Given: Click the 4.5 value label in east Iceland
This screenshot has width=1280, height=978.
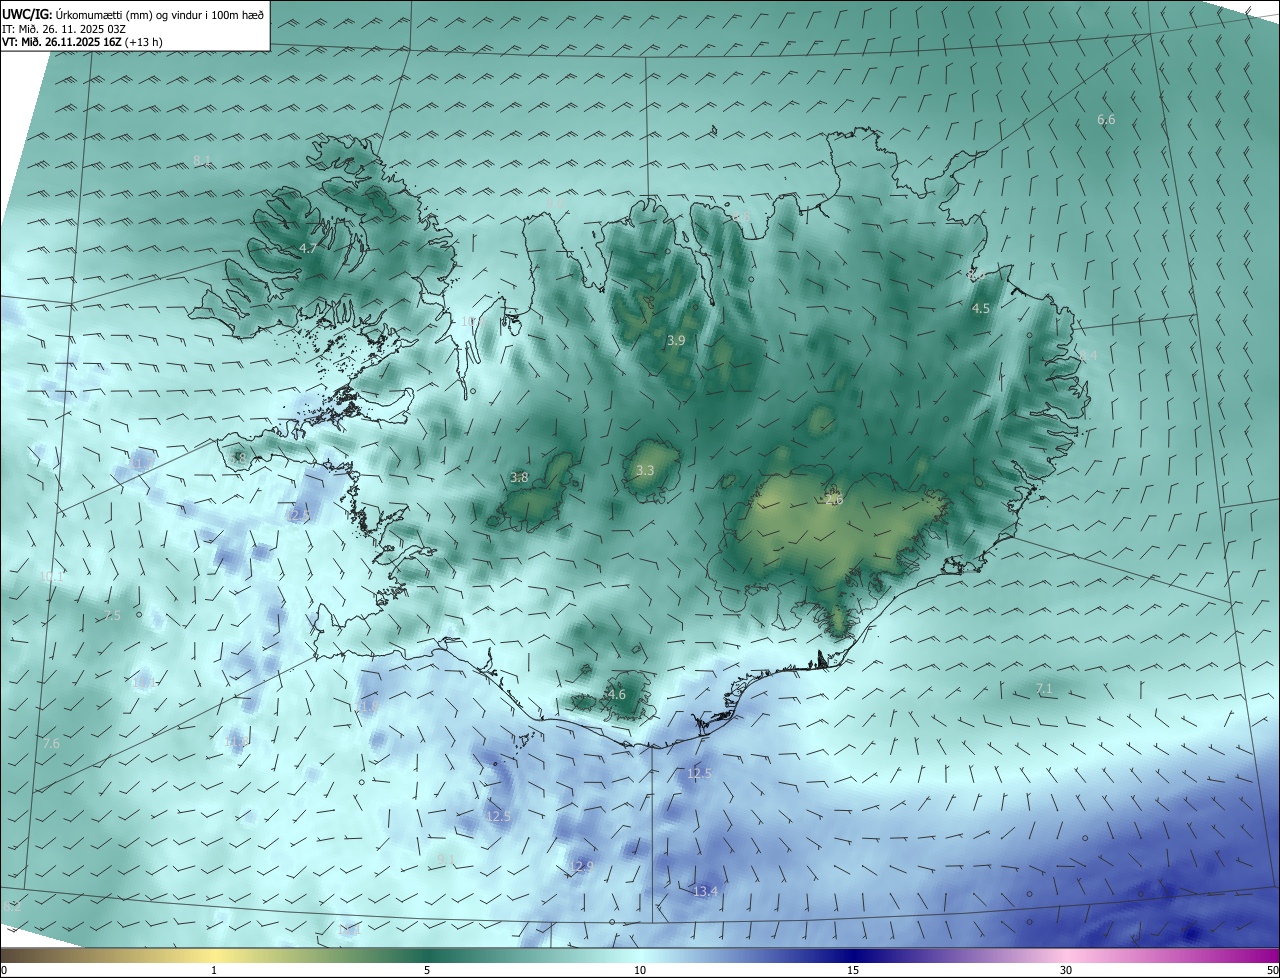Looking at the screenshot, I should [981, 309].
